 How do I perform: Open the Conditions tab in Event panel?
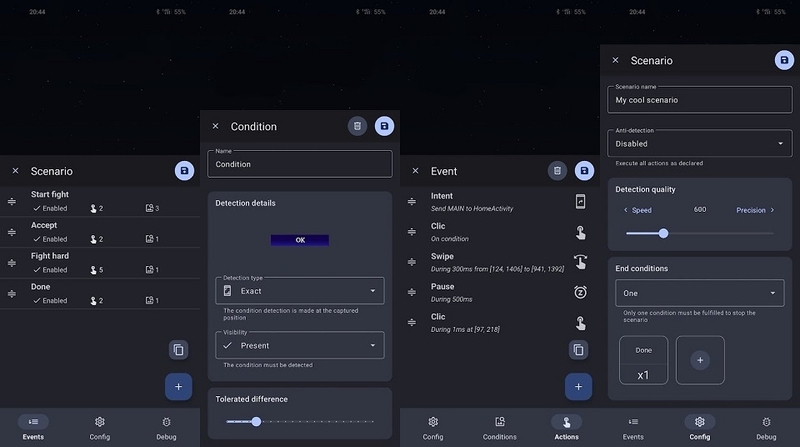(499, 428)
